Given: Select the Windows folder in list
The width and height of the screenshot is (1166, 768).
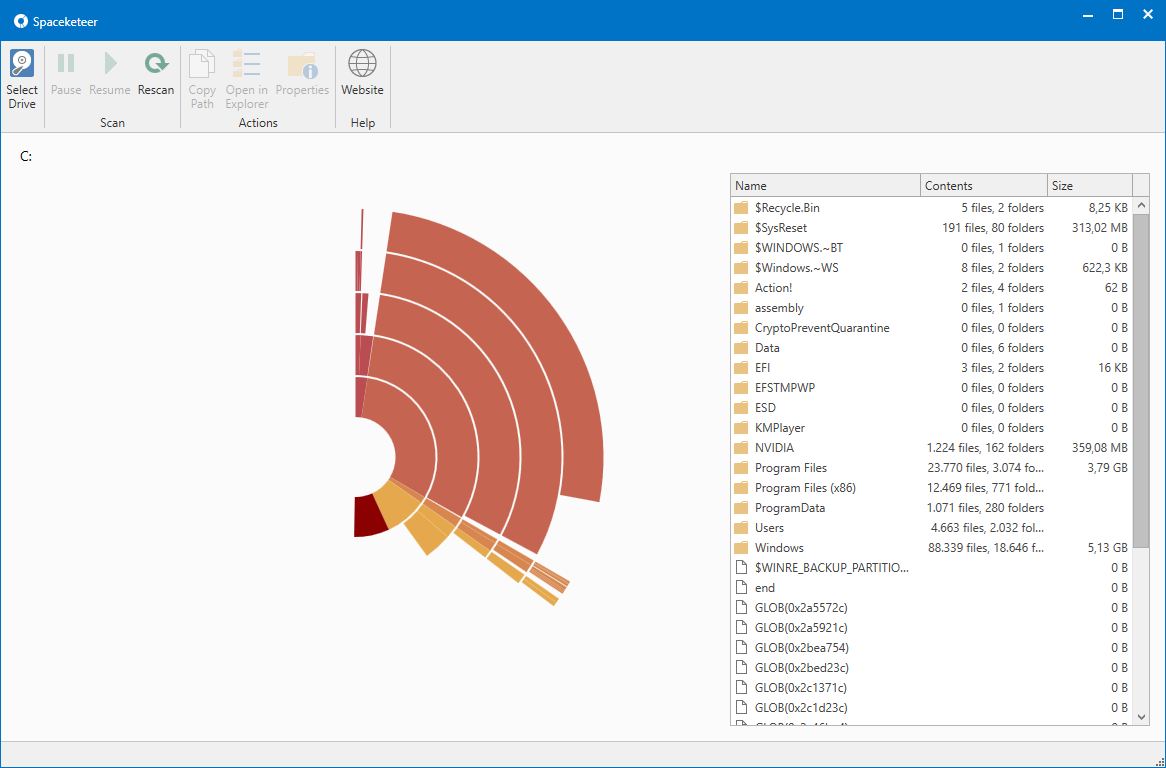Looking at the screenshot, I should click(779, 548).
